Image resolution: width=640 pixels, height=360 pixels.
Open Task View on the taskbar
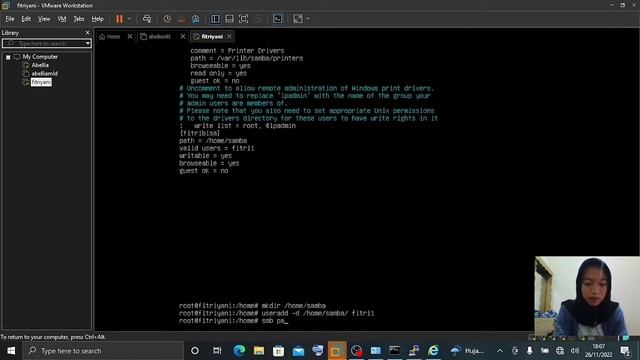217,351
